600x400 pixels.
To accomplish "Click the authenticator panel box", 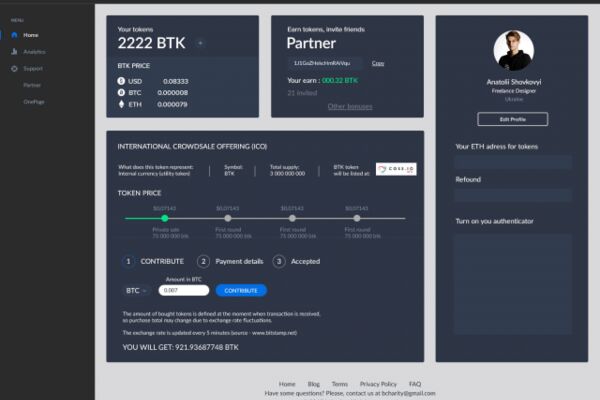I will 513,284.
